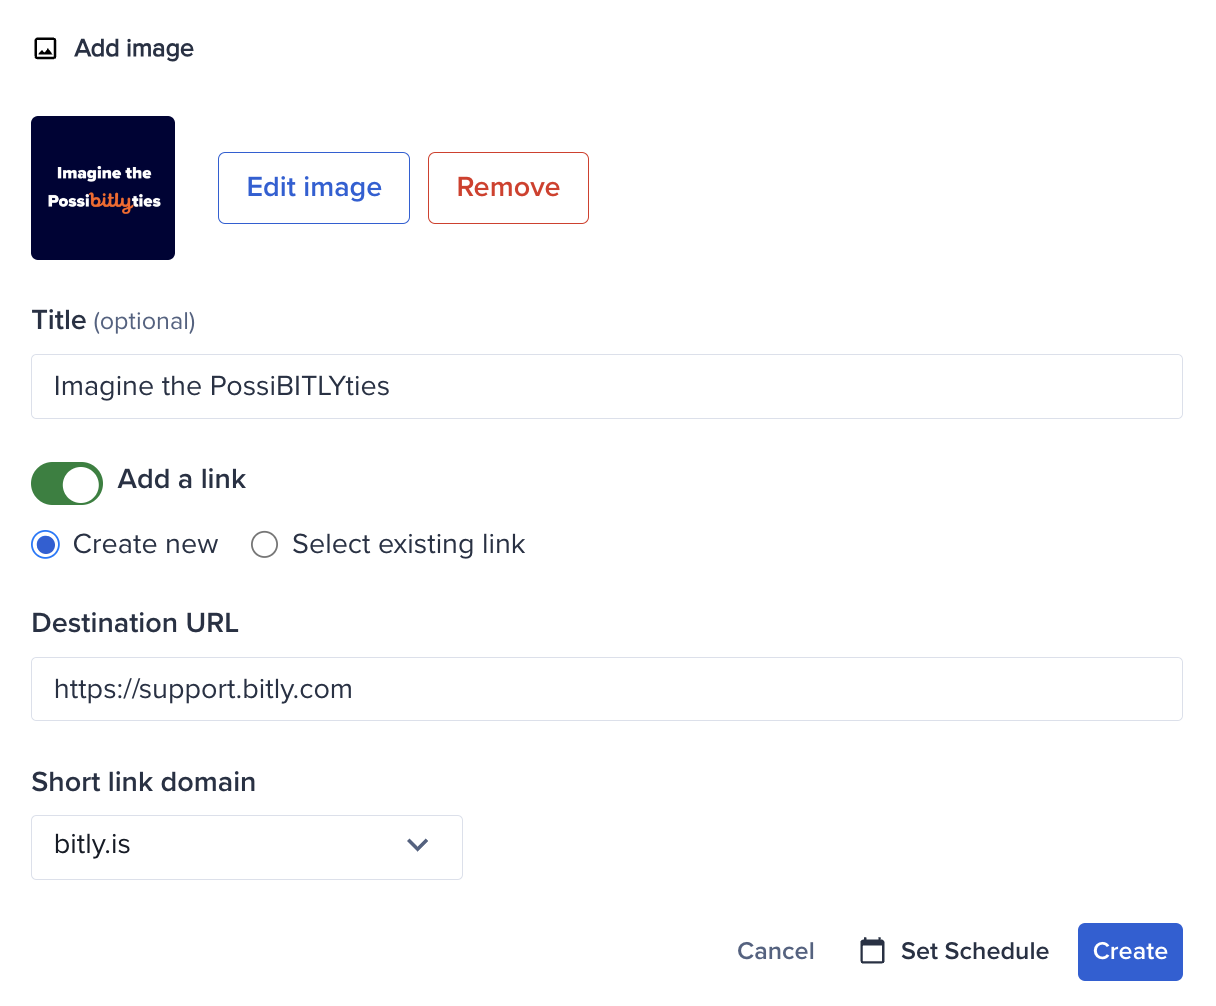Remove the uploaded image
The width and height of the screenshot is (1216, 1006).
(x=508, y=188)
